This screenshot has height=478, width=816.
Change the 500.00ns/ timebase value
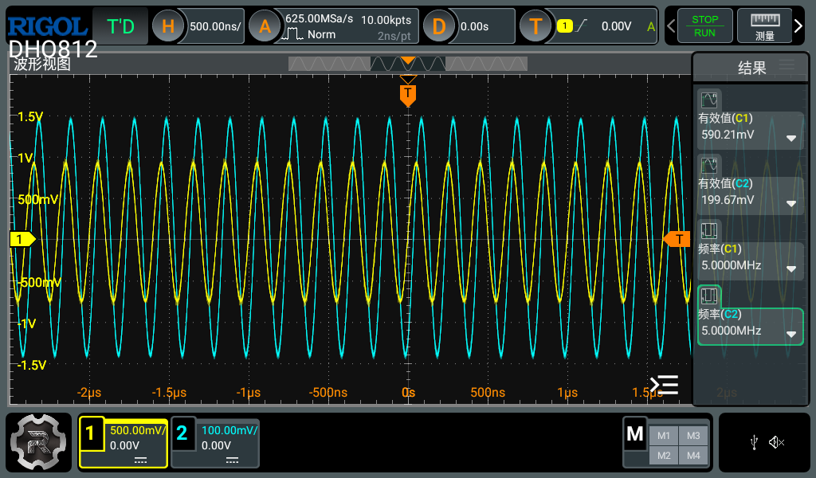pos(215,26)
